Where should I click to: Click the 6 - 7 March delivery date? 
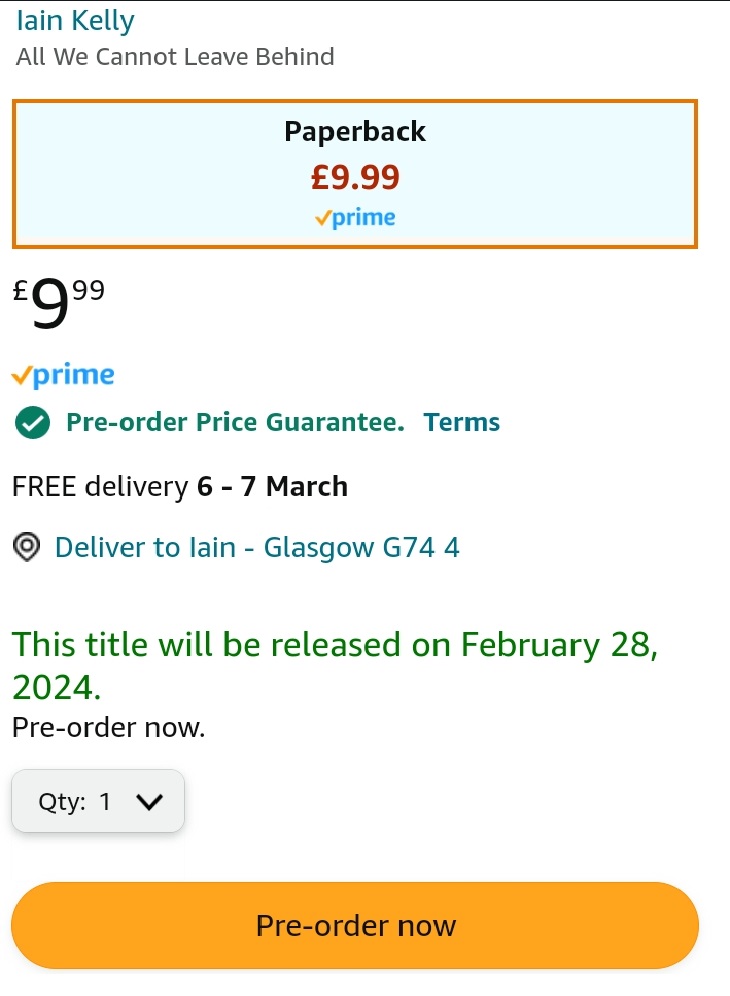272,487
